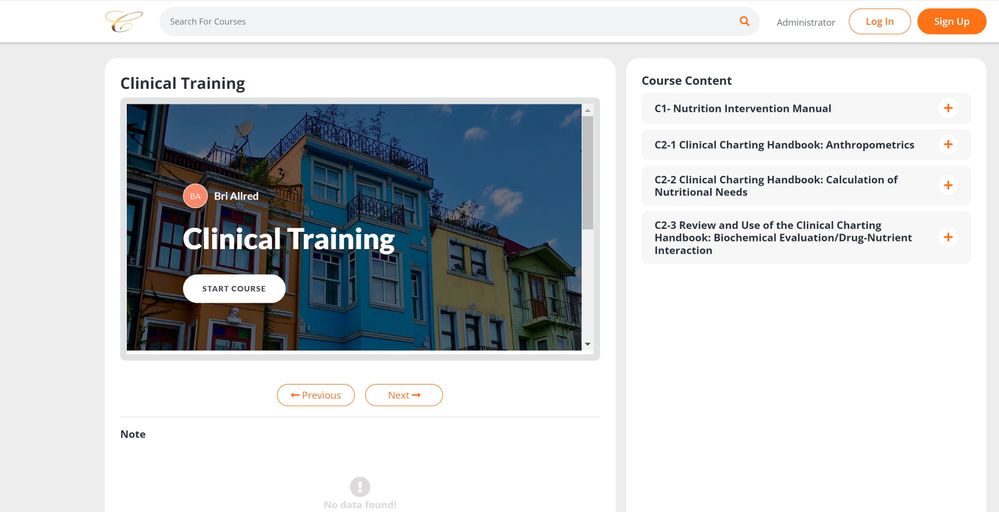The image size is (999, 512).
Task: Select C2-1 Clinical Charting Handbook: Anthropometrics title
Action: pyautogui.click(x=784, y=145)
